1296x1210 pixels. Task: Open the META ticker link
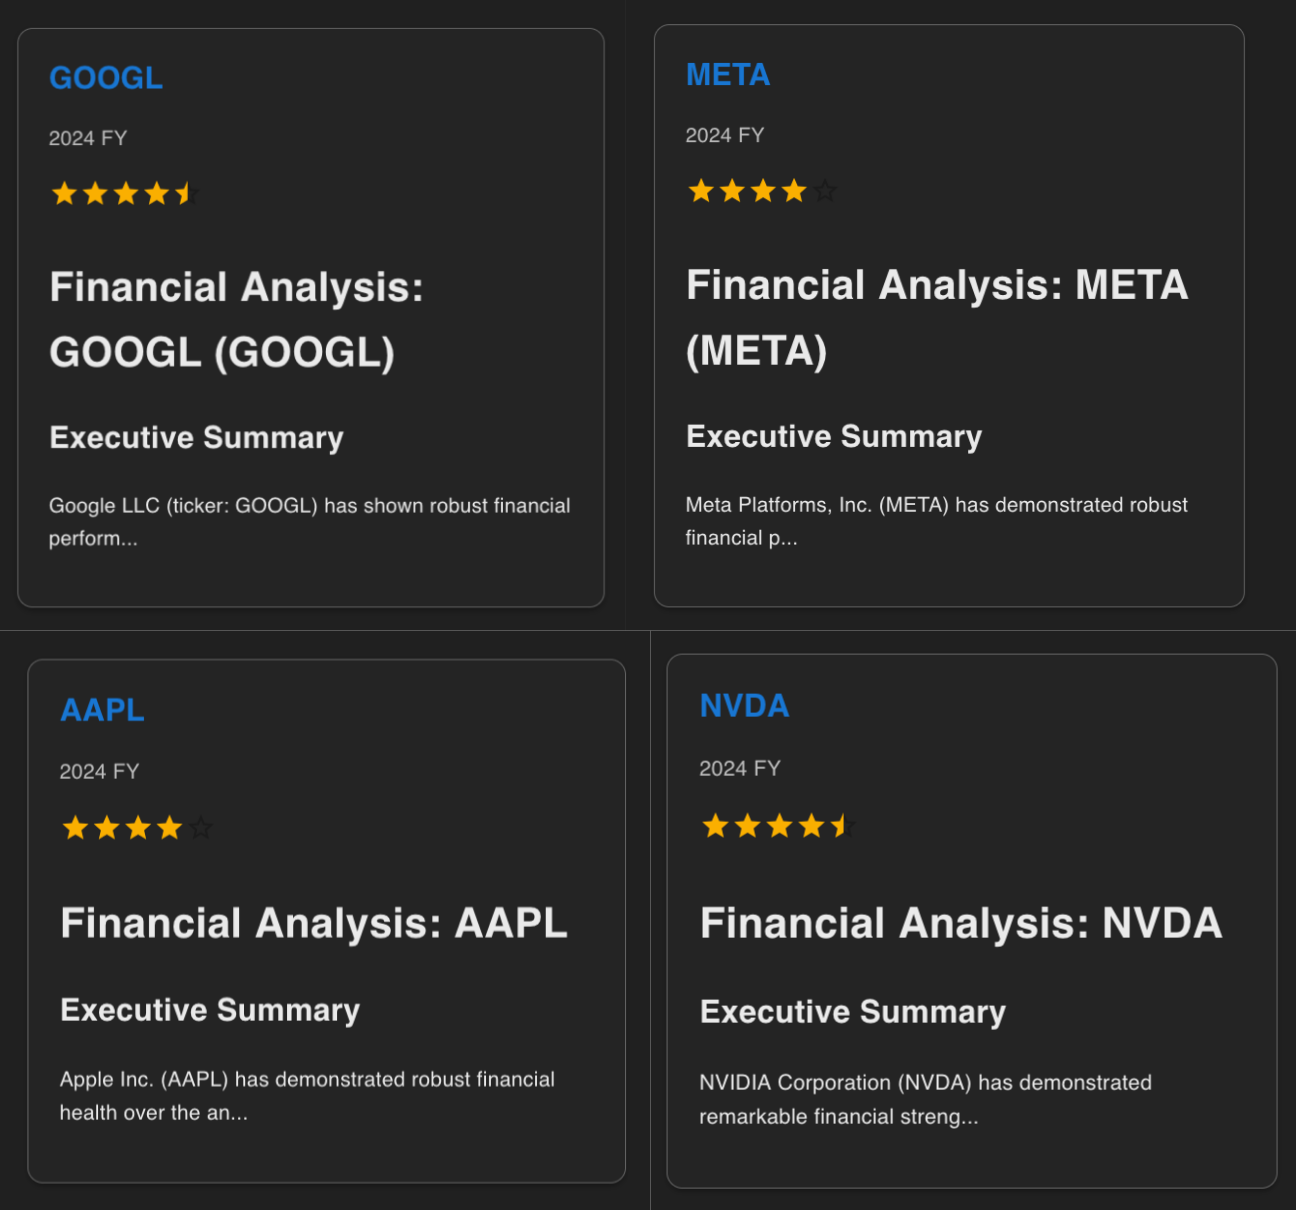point(728,75)
